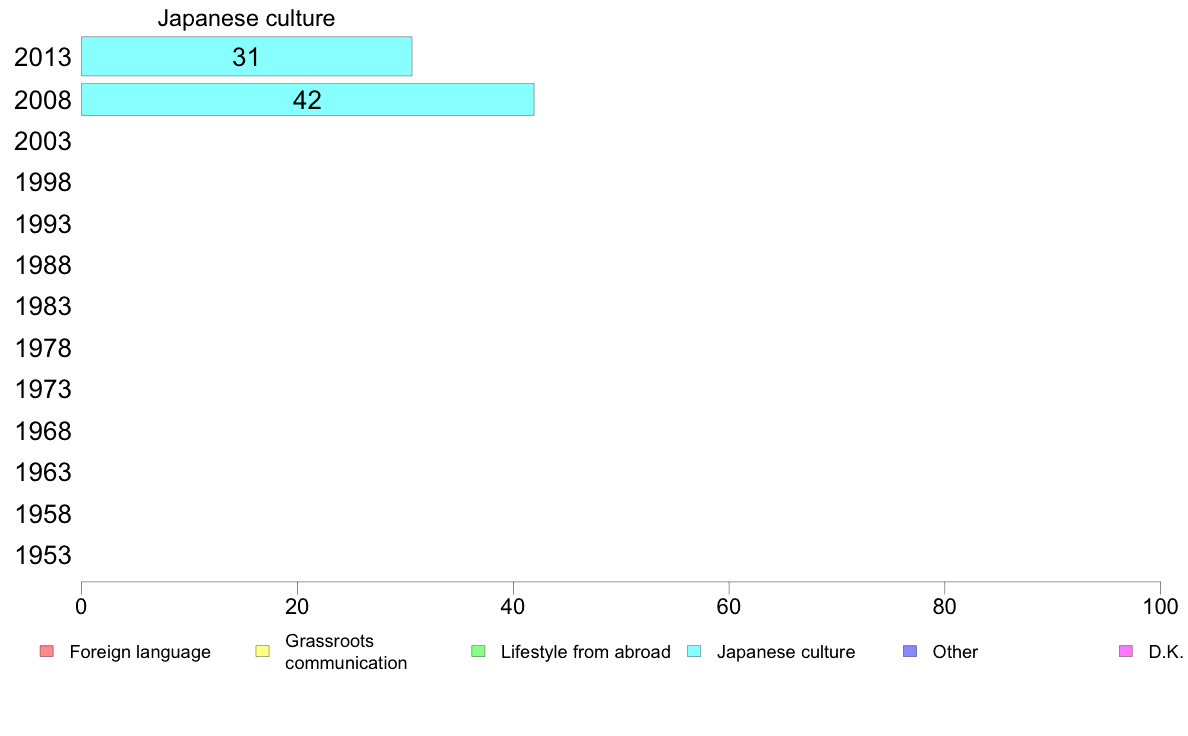Click the 2003 year label

pyautogui.click(x=42, y=141)
